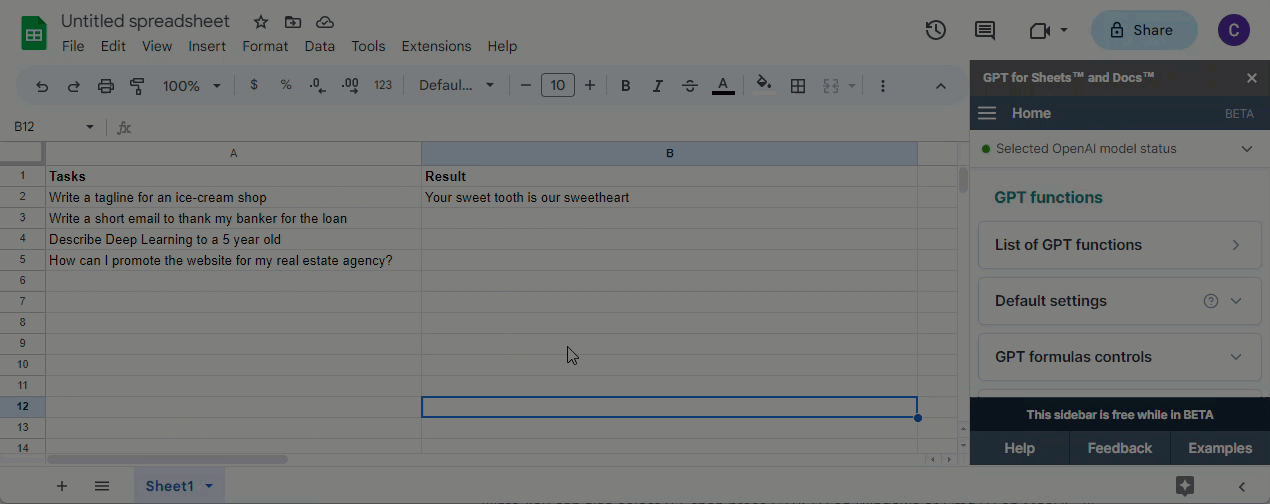Click the Default settings help icon
The width and height of the screenshot is (1270, 504).
coord(1211,301)
